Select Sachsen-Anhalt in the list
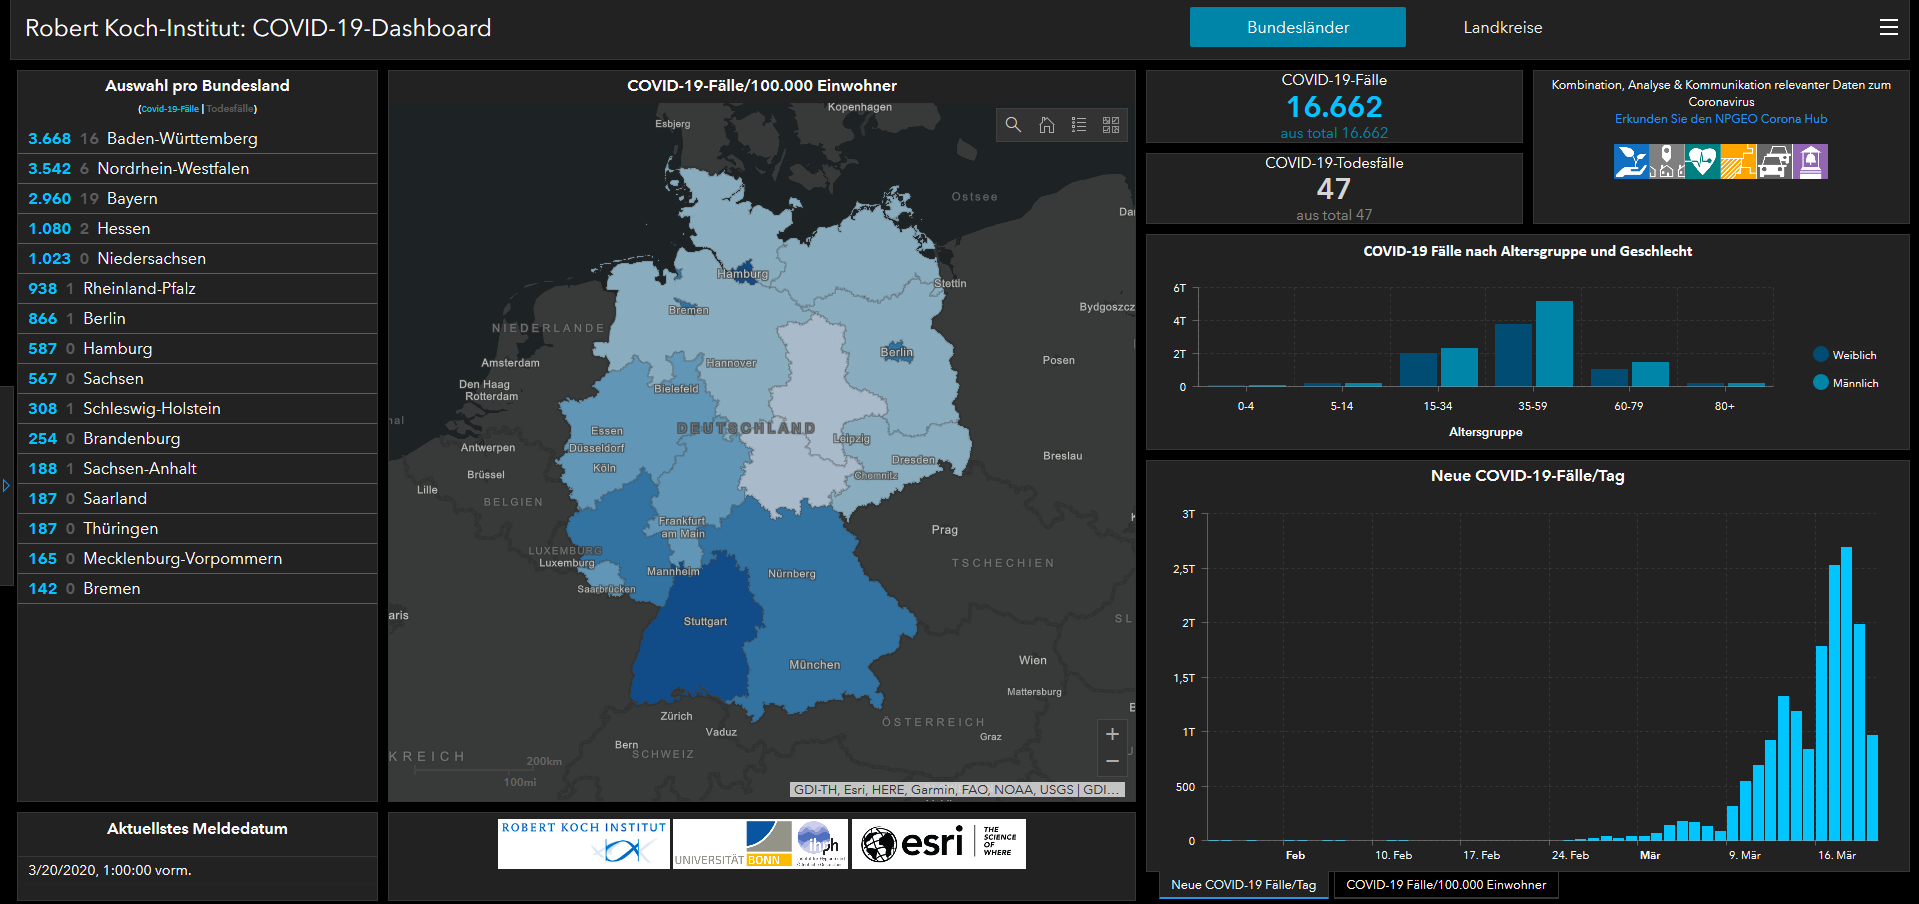 (x=197, y=468)
